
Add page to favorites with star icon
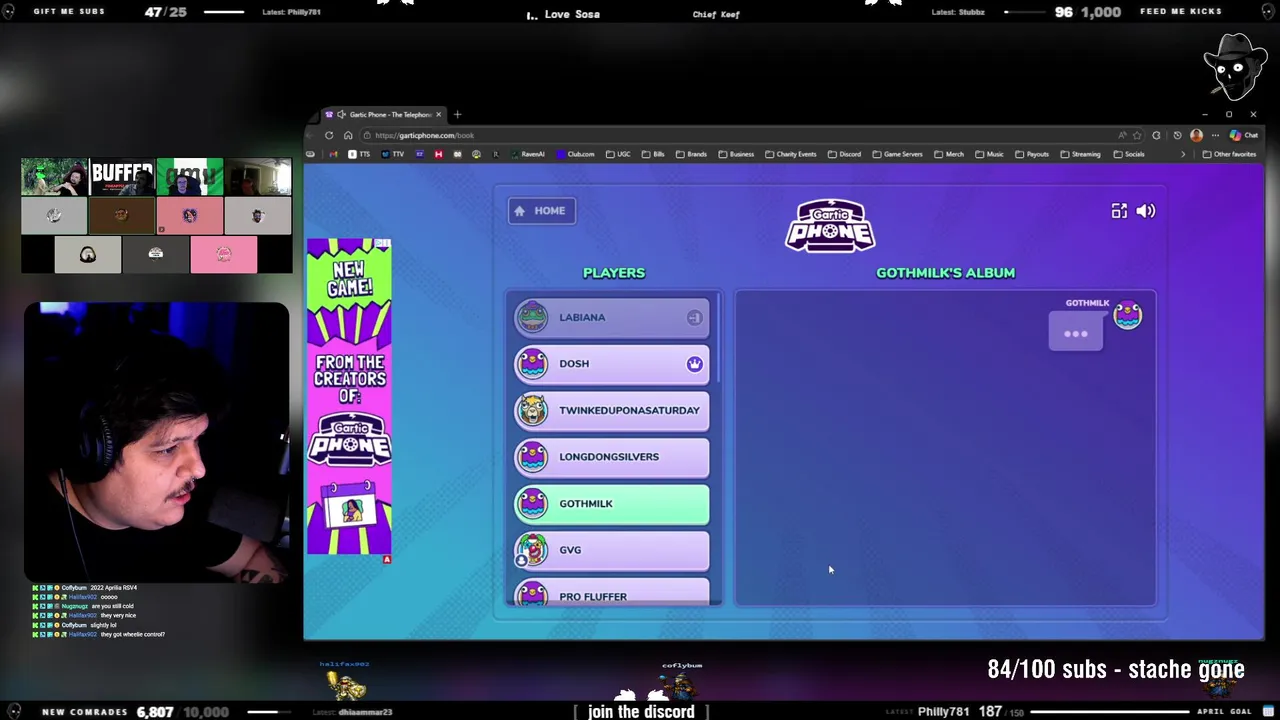(1137, 135)
